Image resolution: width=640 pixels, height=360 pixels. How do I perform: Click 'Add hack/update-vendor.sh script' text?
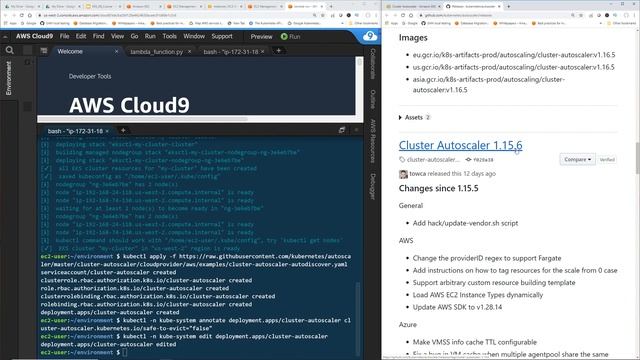coord(465,223)
